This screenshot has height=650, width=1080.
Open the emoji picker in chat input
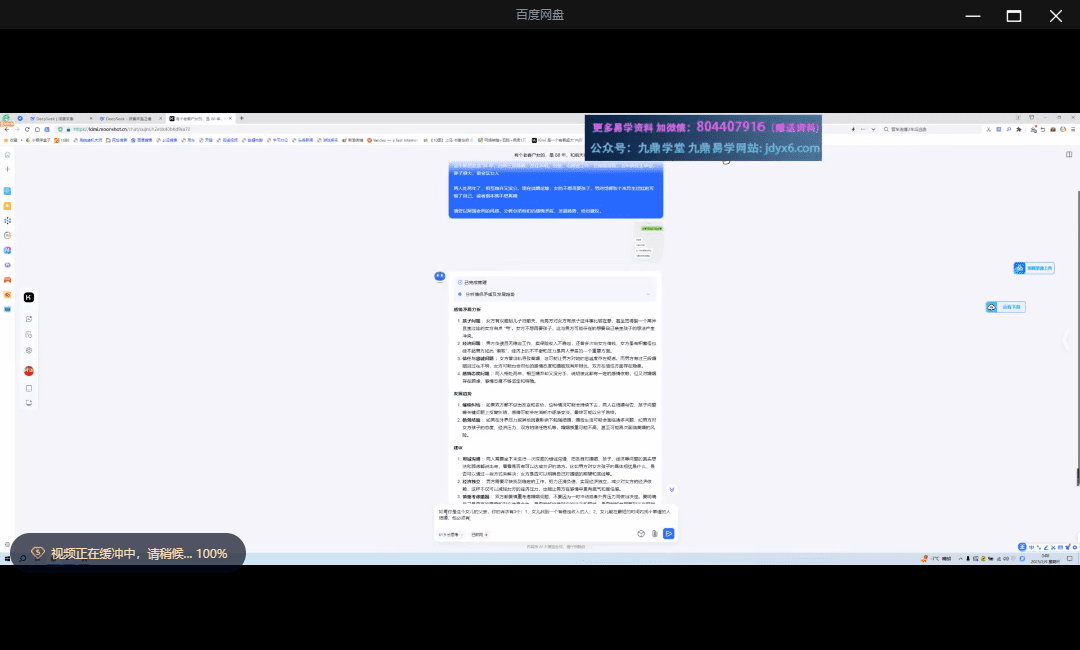(641, 533)
